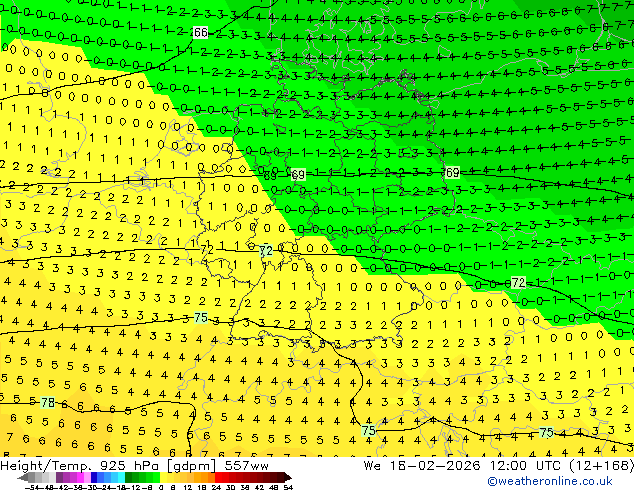Click the 'We 18-02-2026 12:00 UTC' forecast timestamp
The image size is (634, 490).
[464, 466]
